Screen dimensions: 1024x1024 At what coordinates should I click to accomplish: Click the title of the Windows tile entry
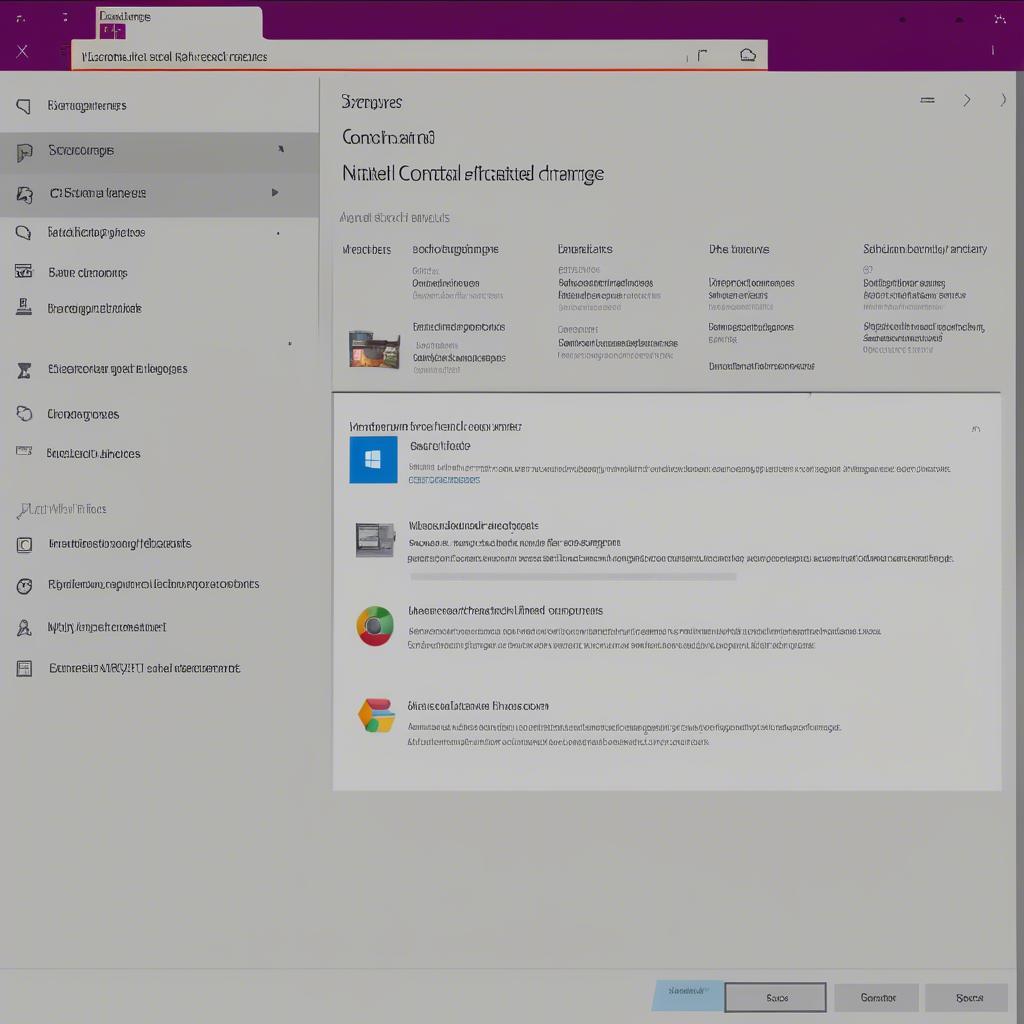[440, 446]
